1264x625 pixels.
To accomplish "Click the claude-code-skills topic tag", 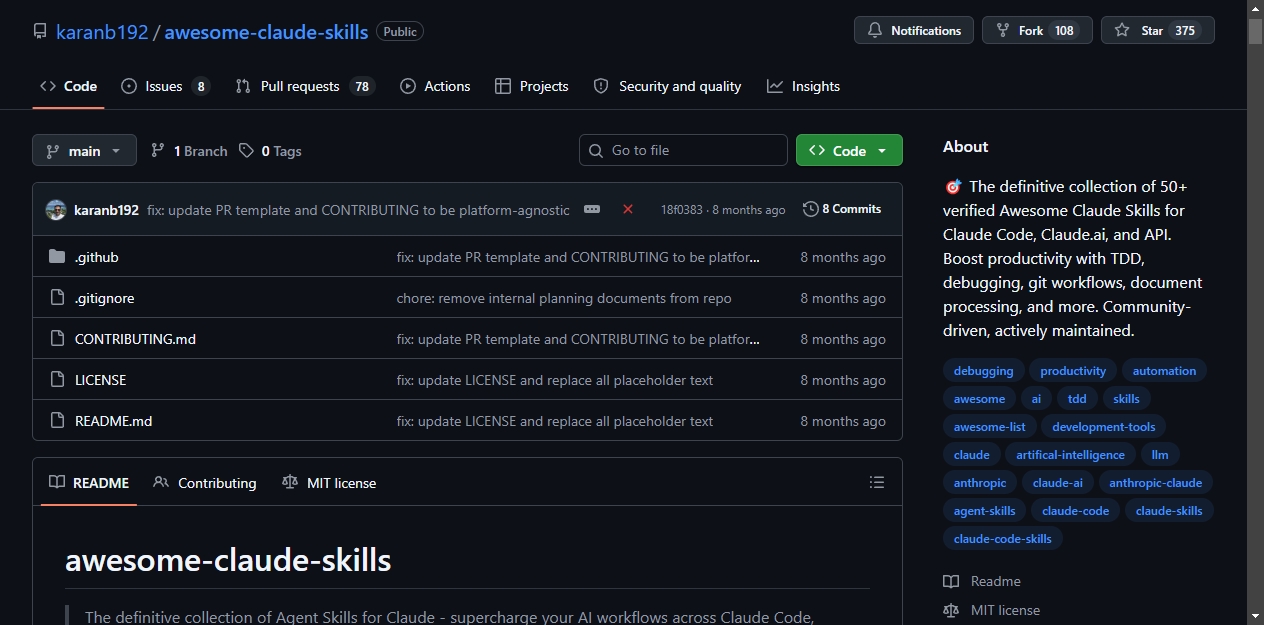I will click(1002, 539).
